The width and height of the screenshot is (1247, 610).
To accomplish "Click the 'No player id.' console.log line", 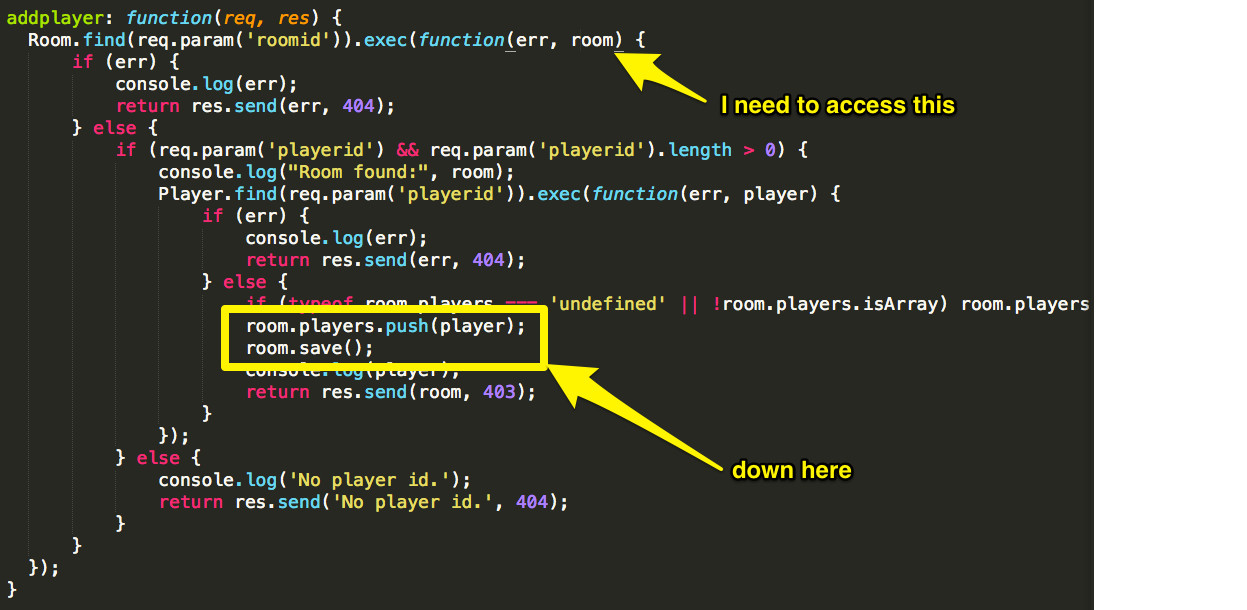I will tap(314, 480).
